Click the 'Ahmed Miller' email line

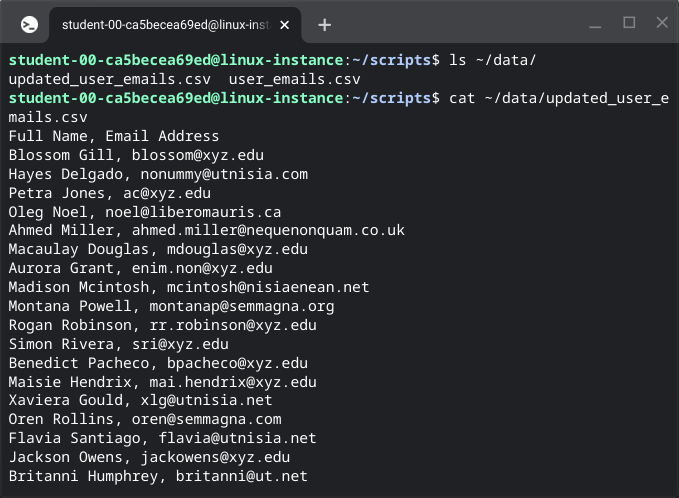click(207, 230)
